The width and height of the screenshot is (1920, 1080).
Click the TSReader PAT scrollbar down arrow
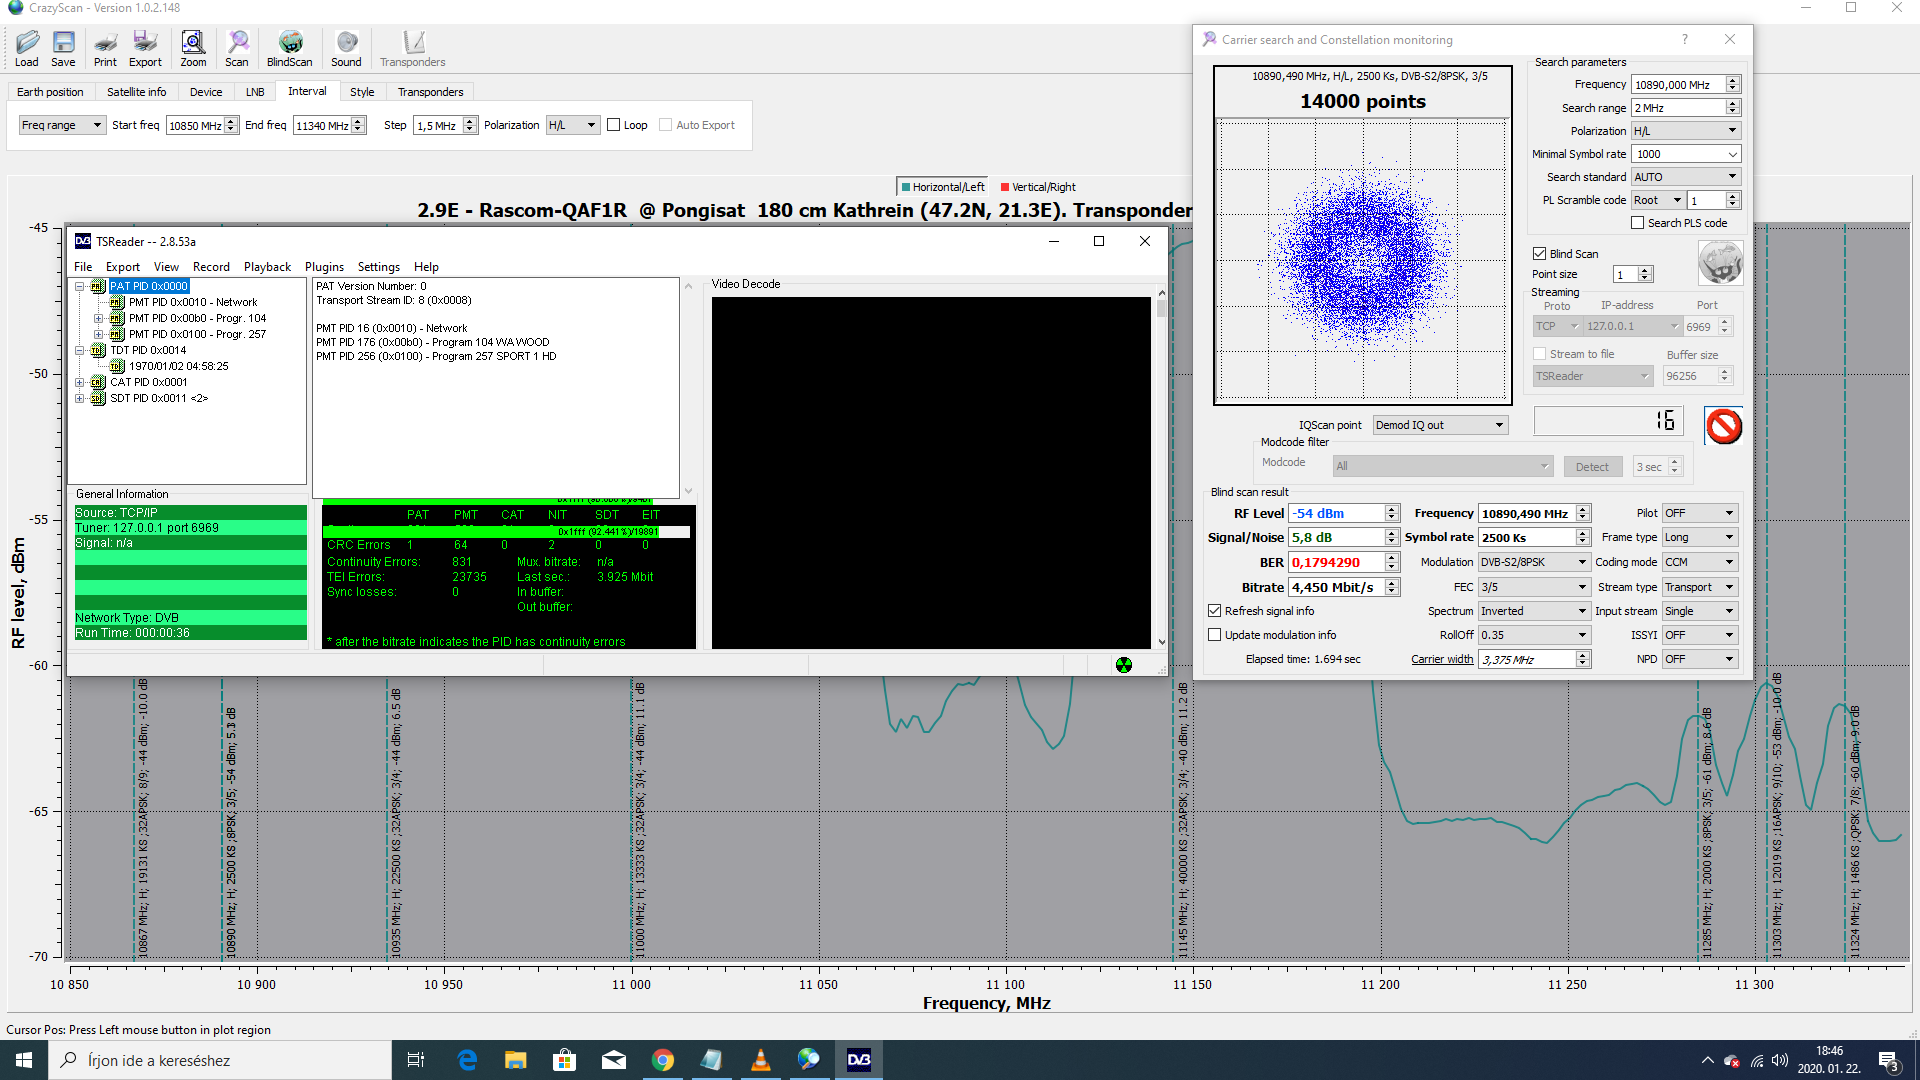[x=688, y=491]
